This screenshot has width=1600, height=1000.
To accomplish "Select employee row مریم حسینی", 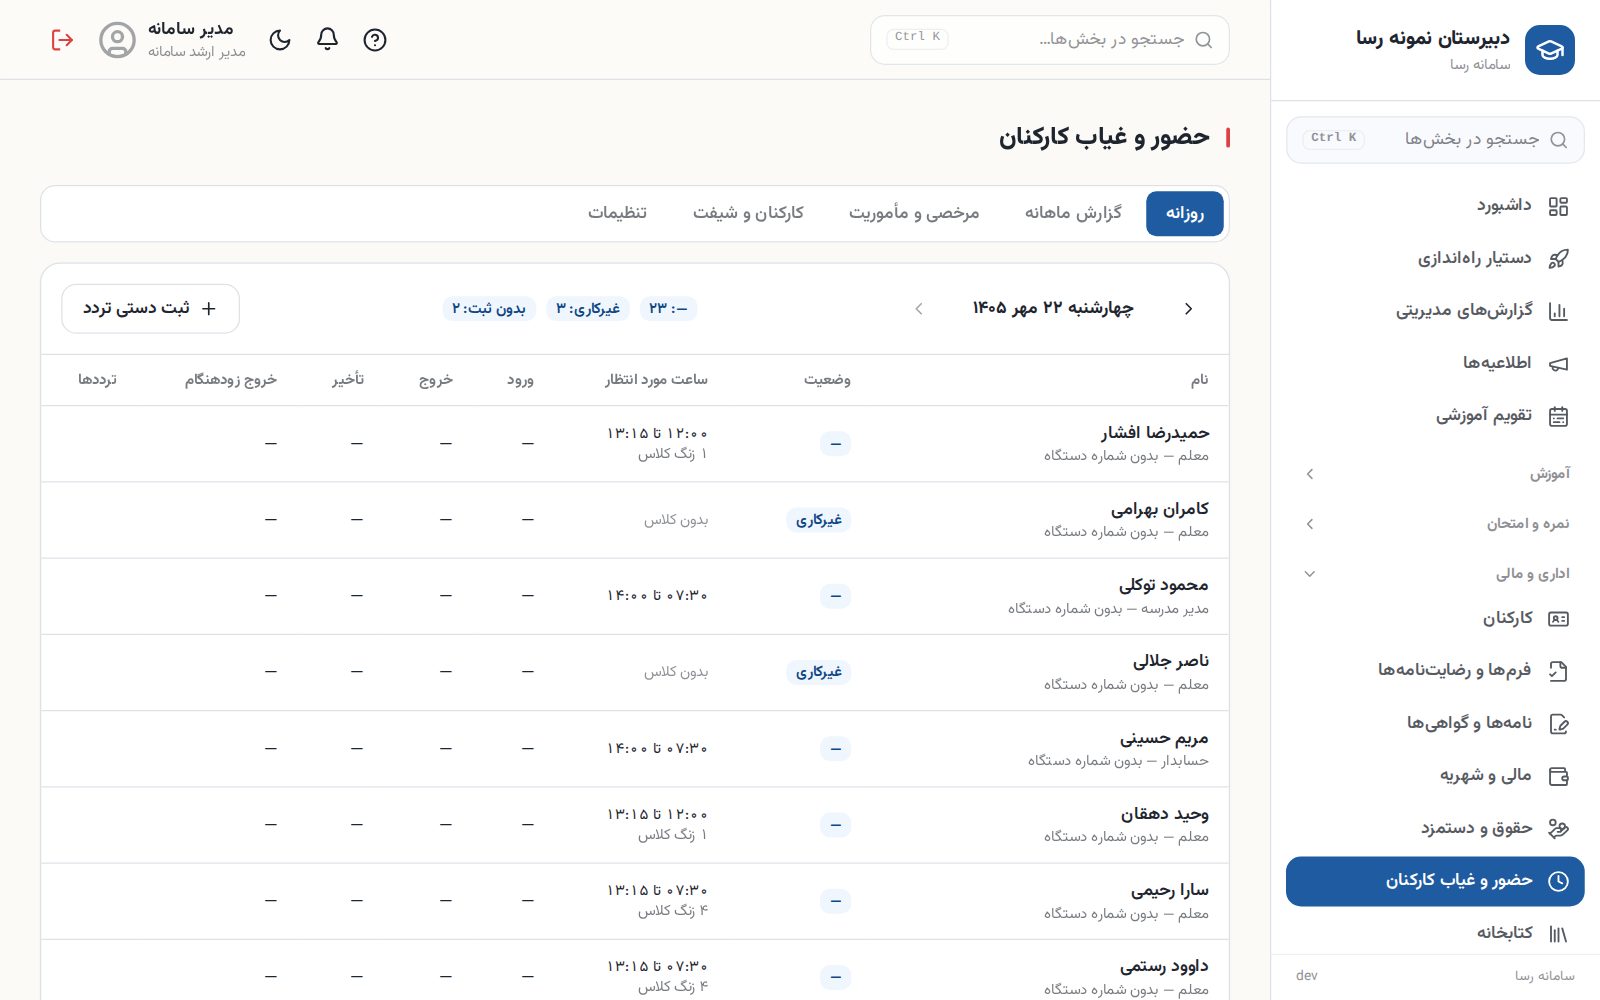I will [635, 749].
